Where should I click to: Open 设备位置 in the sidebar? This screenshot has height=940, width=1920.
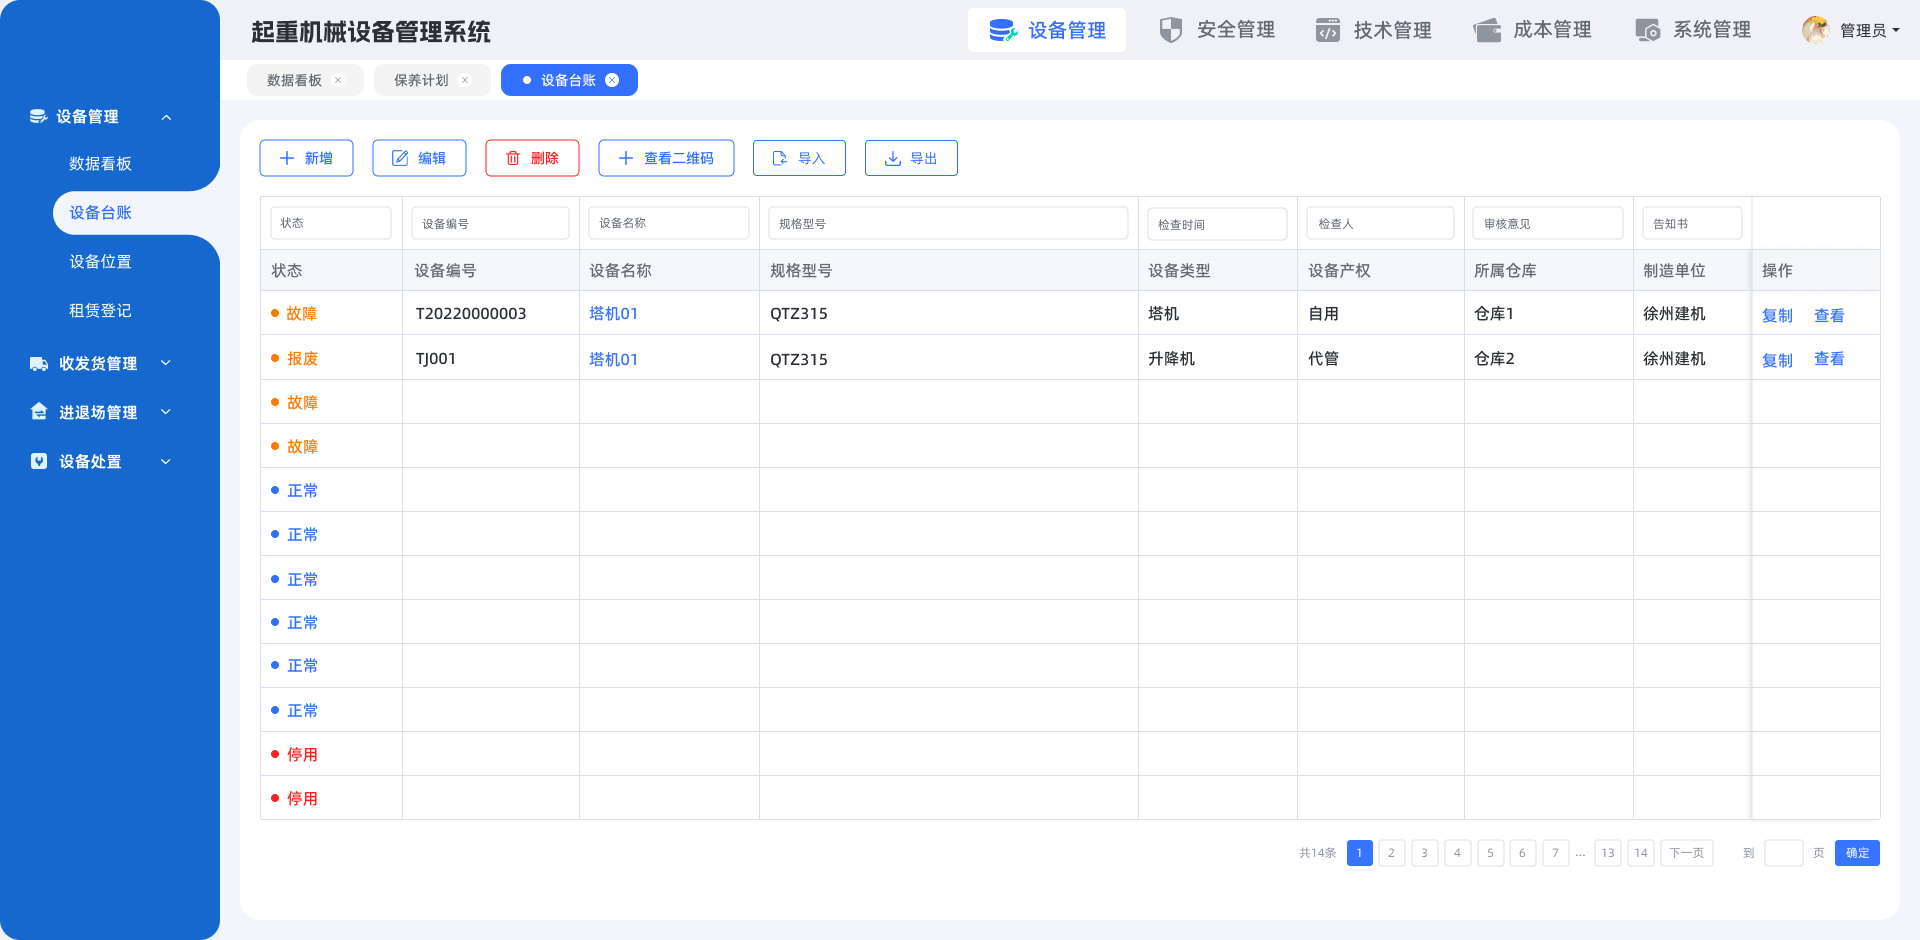coord(100,262)
